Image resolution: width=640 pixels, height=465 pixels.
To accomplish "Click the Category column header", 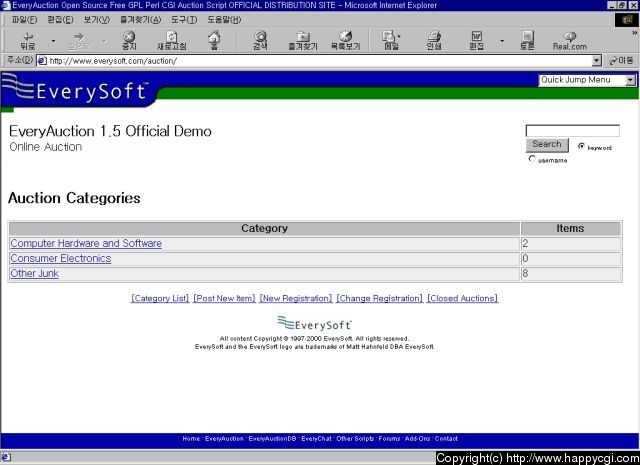I will point(264,228).
